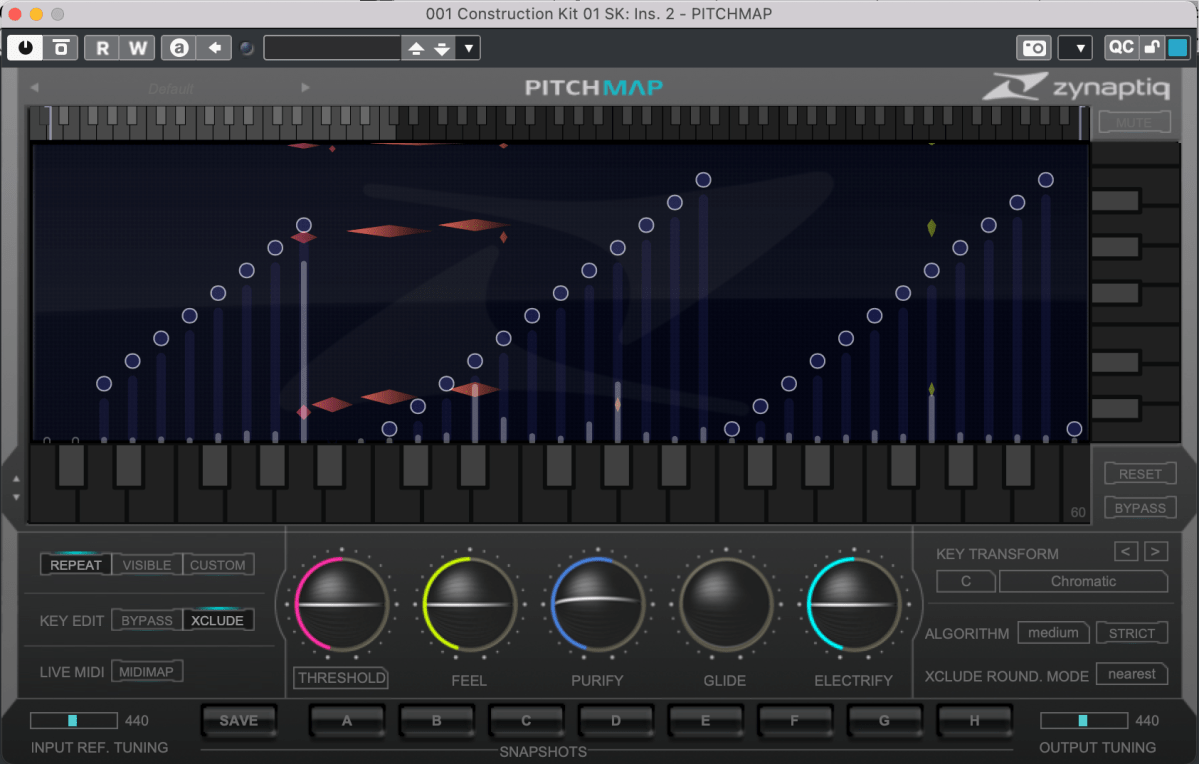Enable Write automation W button

[x=137, y=47]
